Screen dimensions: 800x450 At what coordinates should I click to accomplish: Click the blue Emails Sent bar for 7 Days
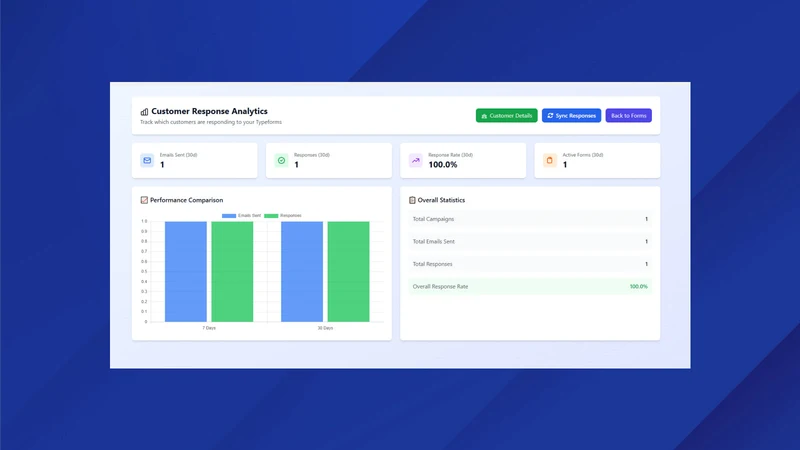[x=186, y=271]
